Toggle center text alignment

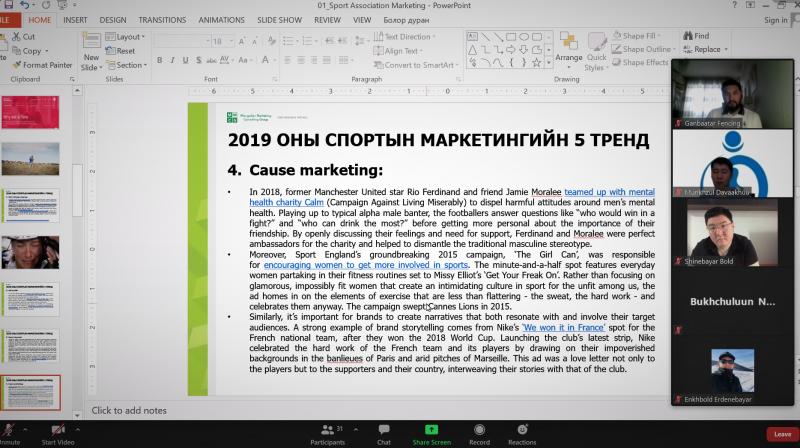point(301,60)
